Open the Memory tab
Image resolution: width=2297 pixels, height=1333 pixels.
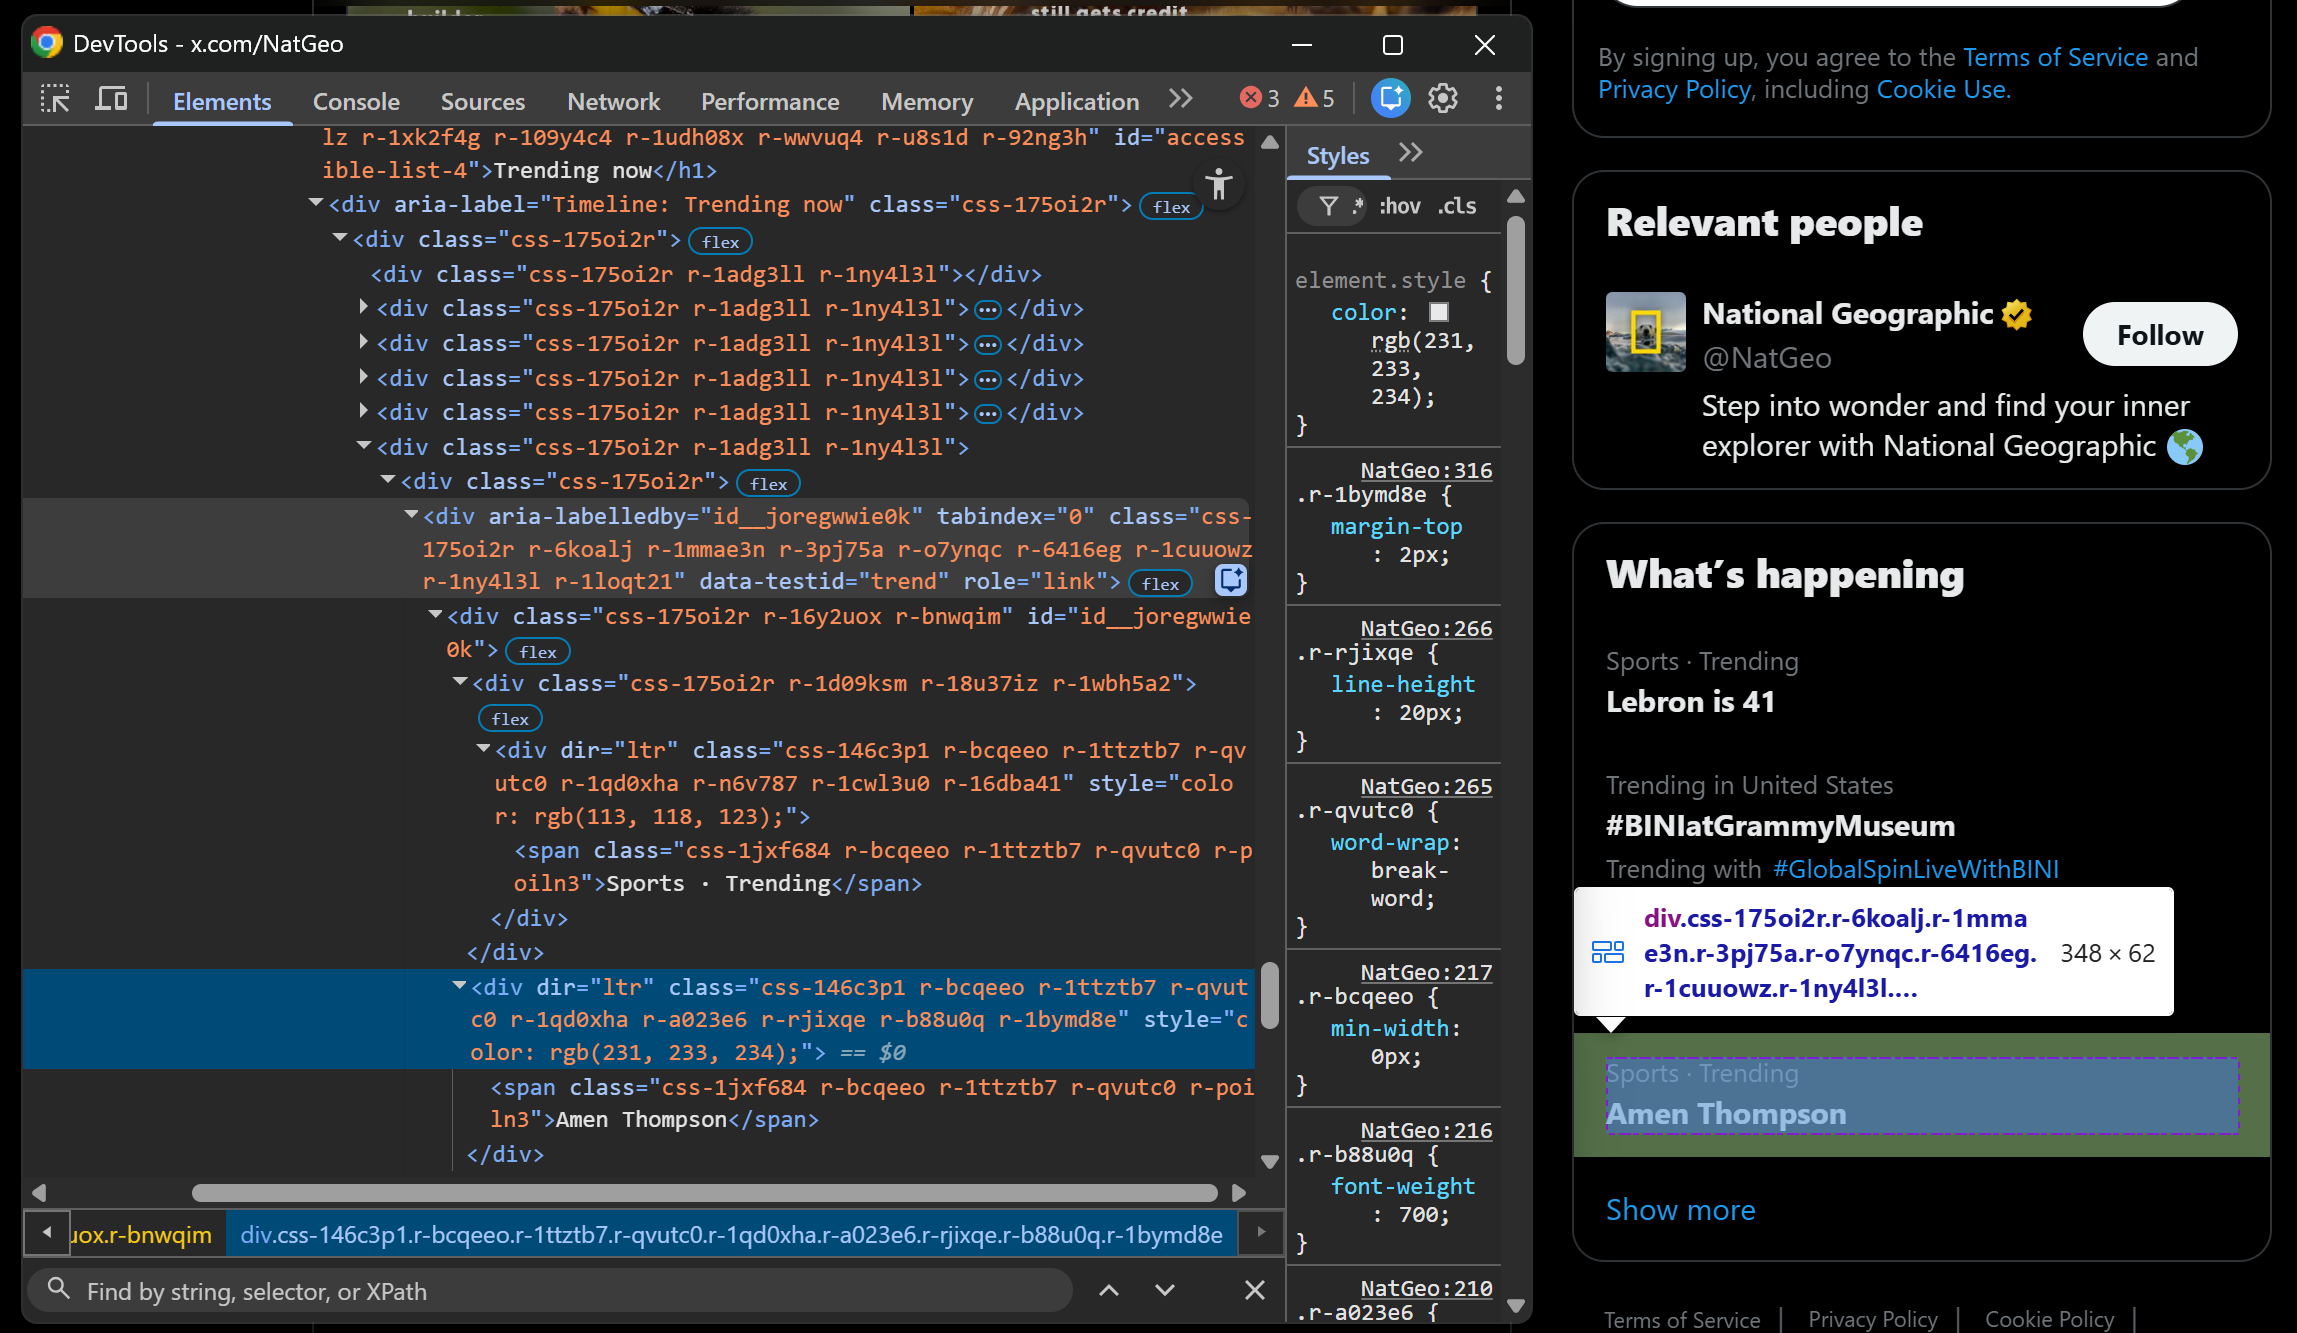927,101
